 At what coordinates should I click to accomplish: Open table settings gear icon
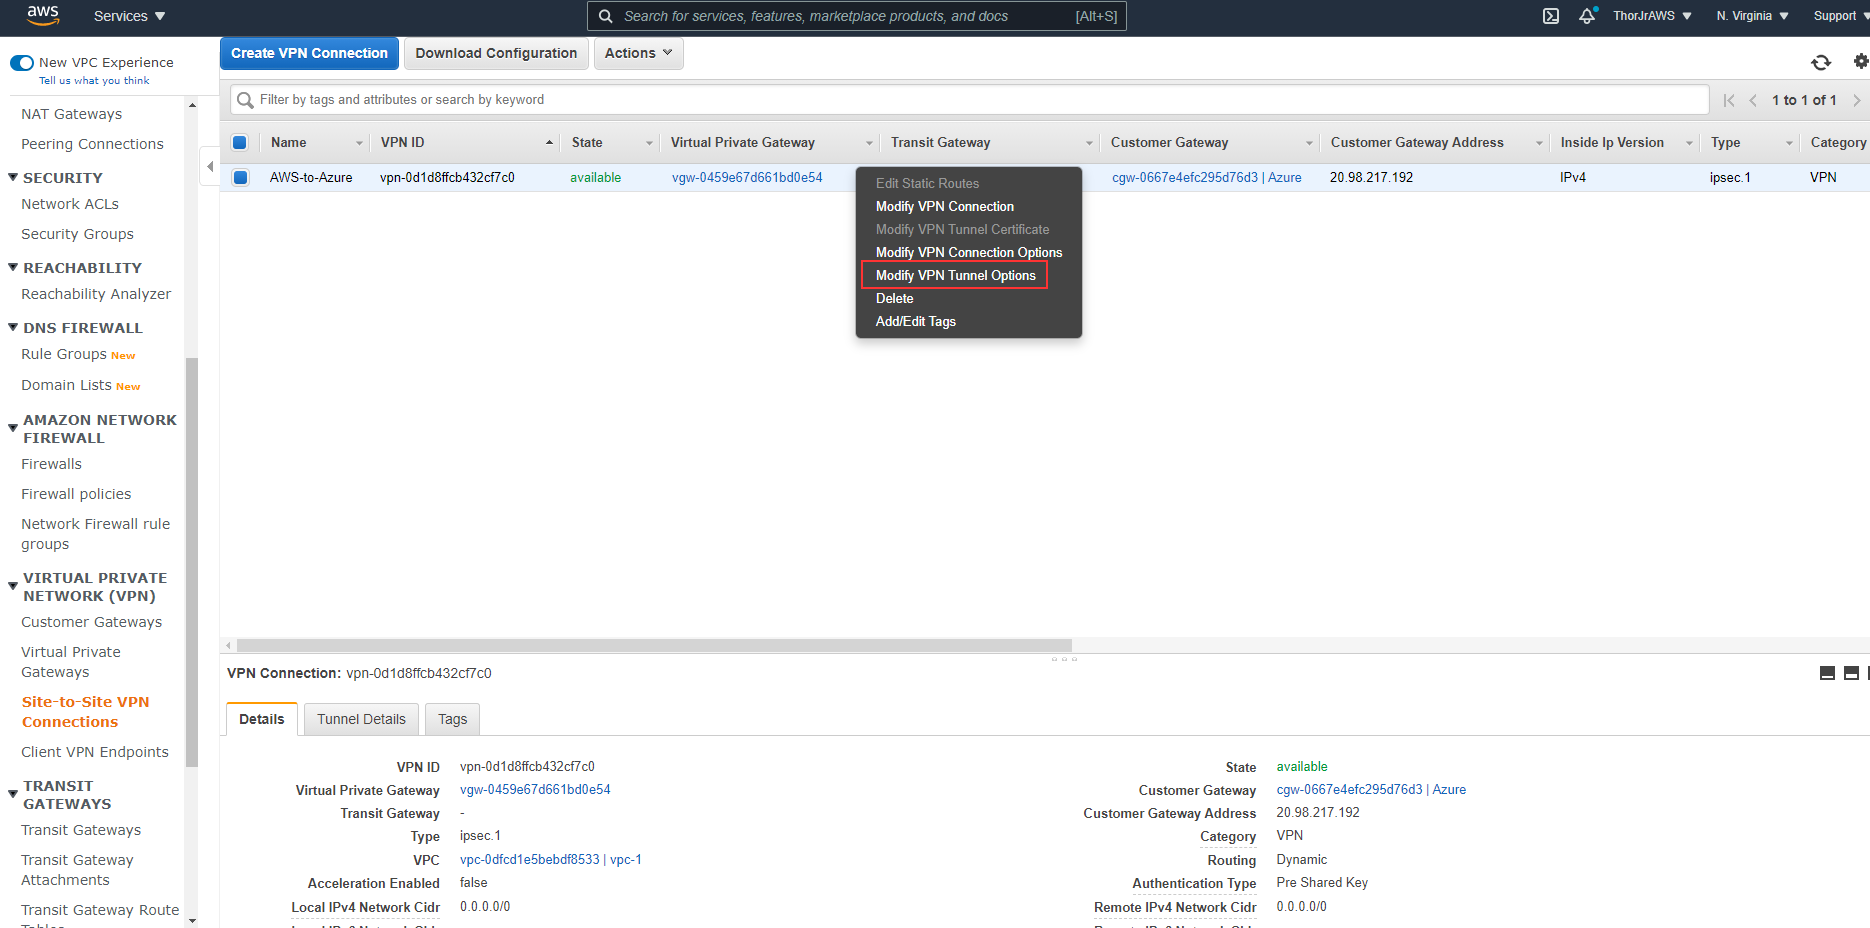(x=1860, y=62)
